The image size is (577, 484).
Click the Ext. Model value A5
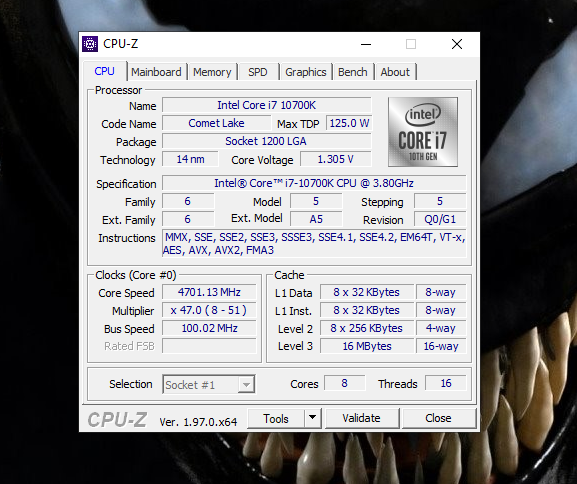[x=316, y=219]
